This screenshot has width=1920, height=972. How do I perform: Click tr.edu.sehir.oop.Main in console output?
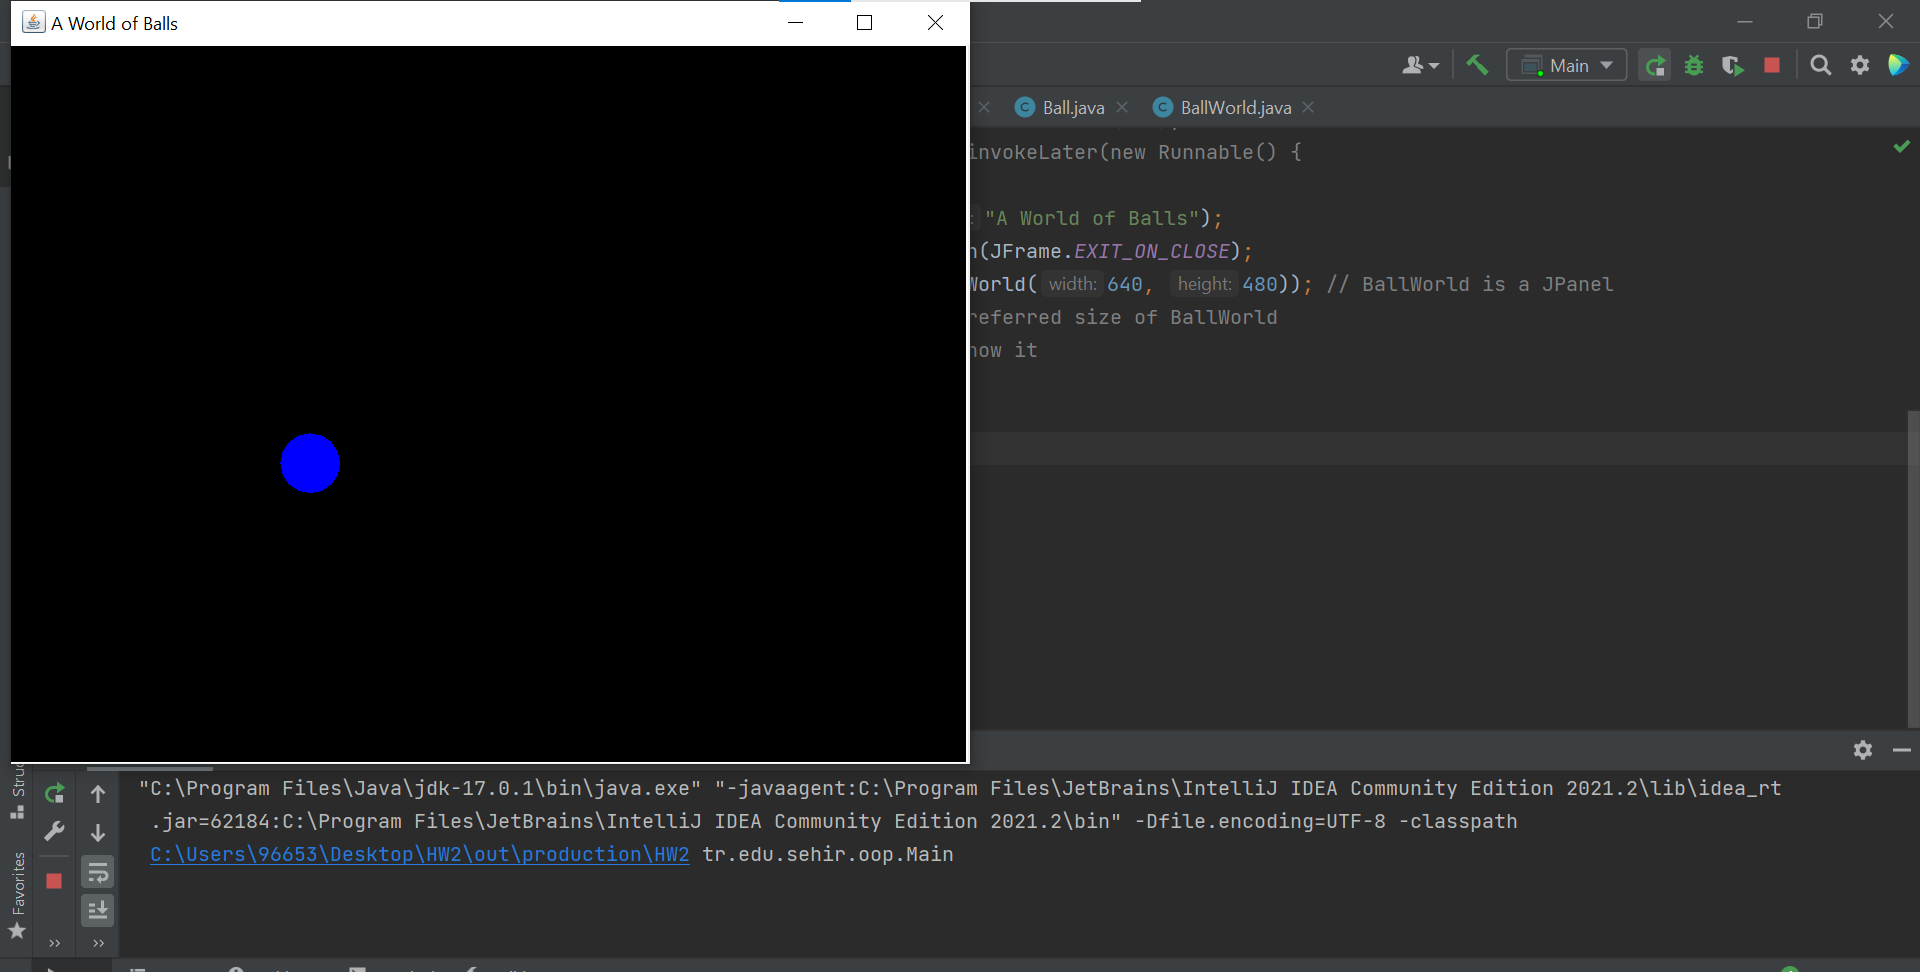[x=828, y=855]
